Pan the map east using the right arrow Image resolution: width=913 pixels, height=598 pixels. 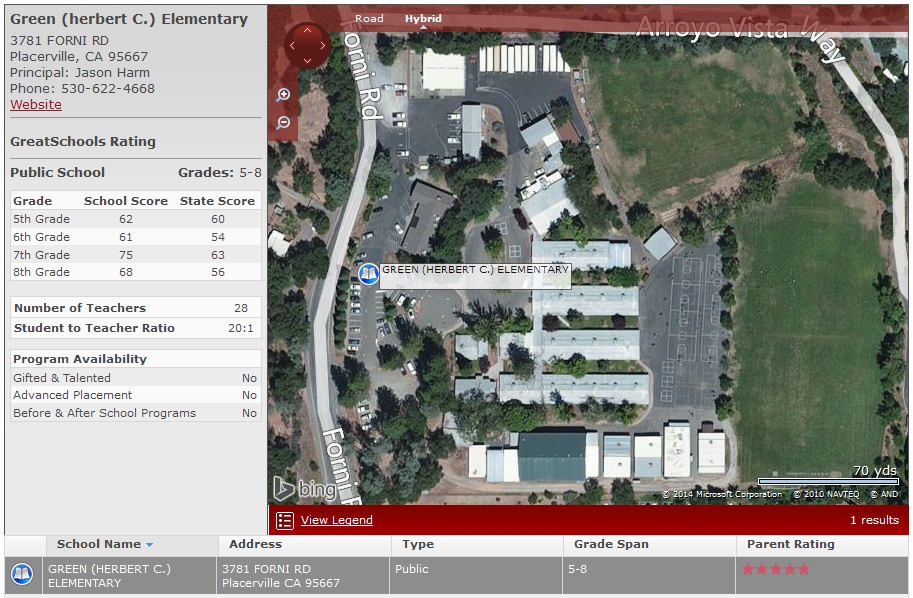tap(321, 45)
